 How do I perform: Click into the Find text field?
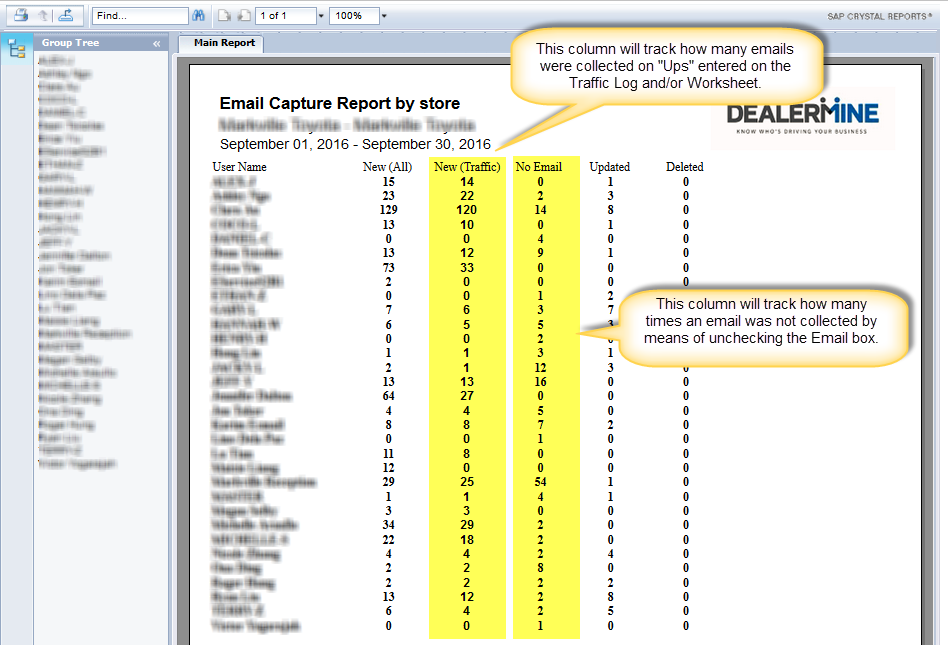pos(139,16)
